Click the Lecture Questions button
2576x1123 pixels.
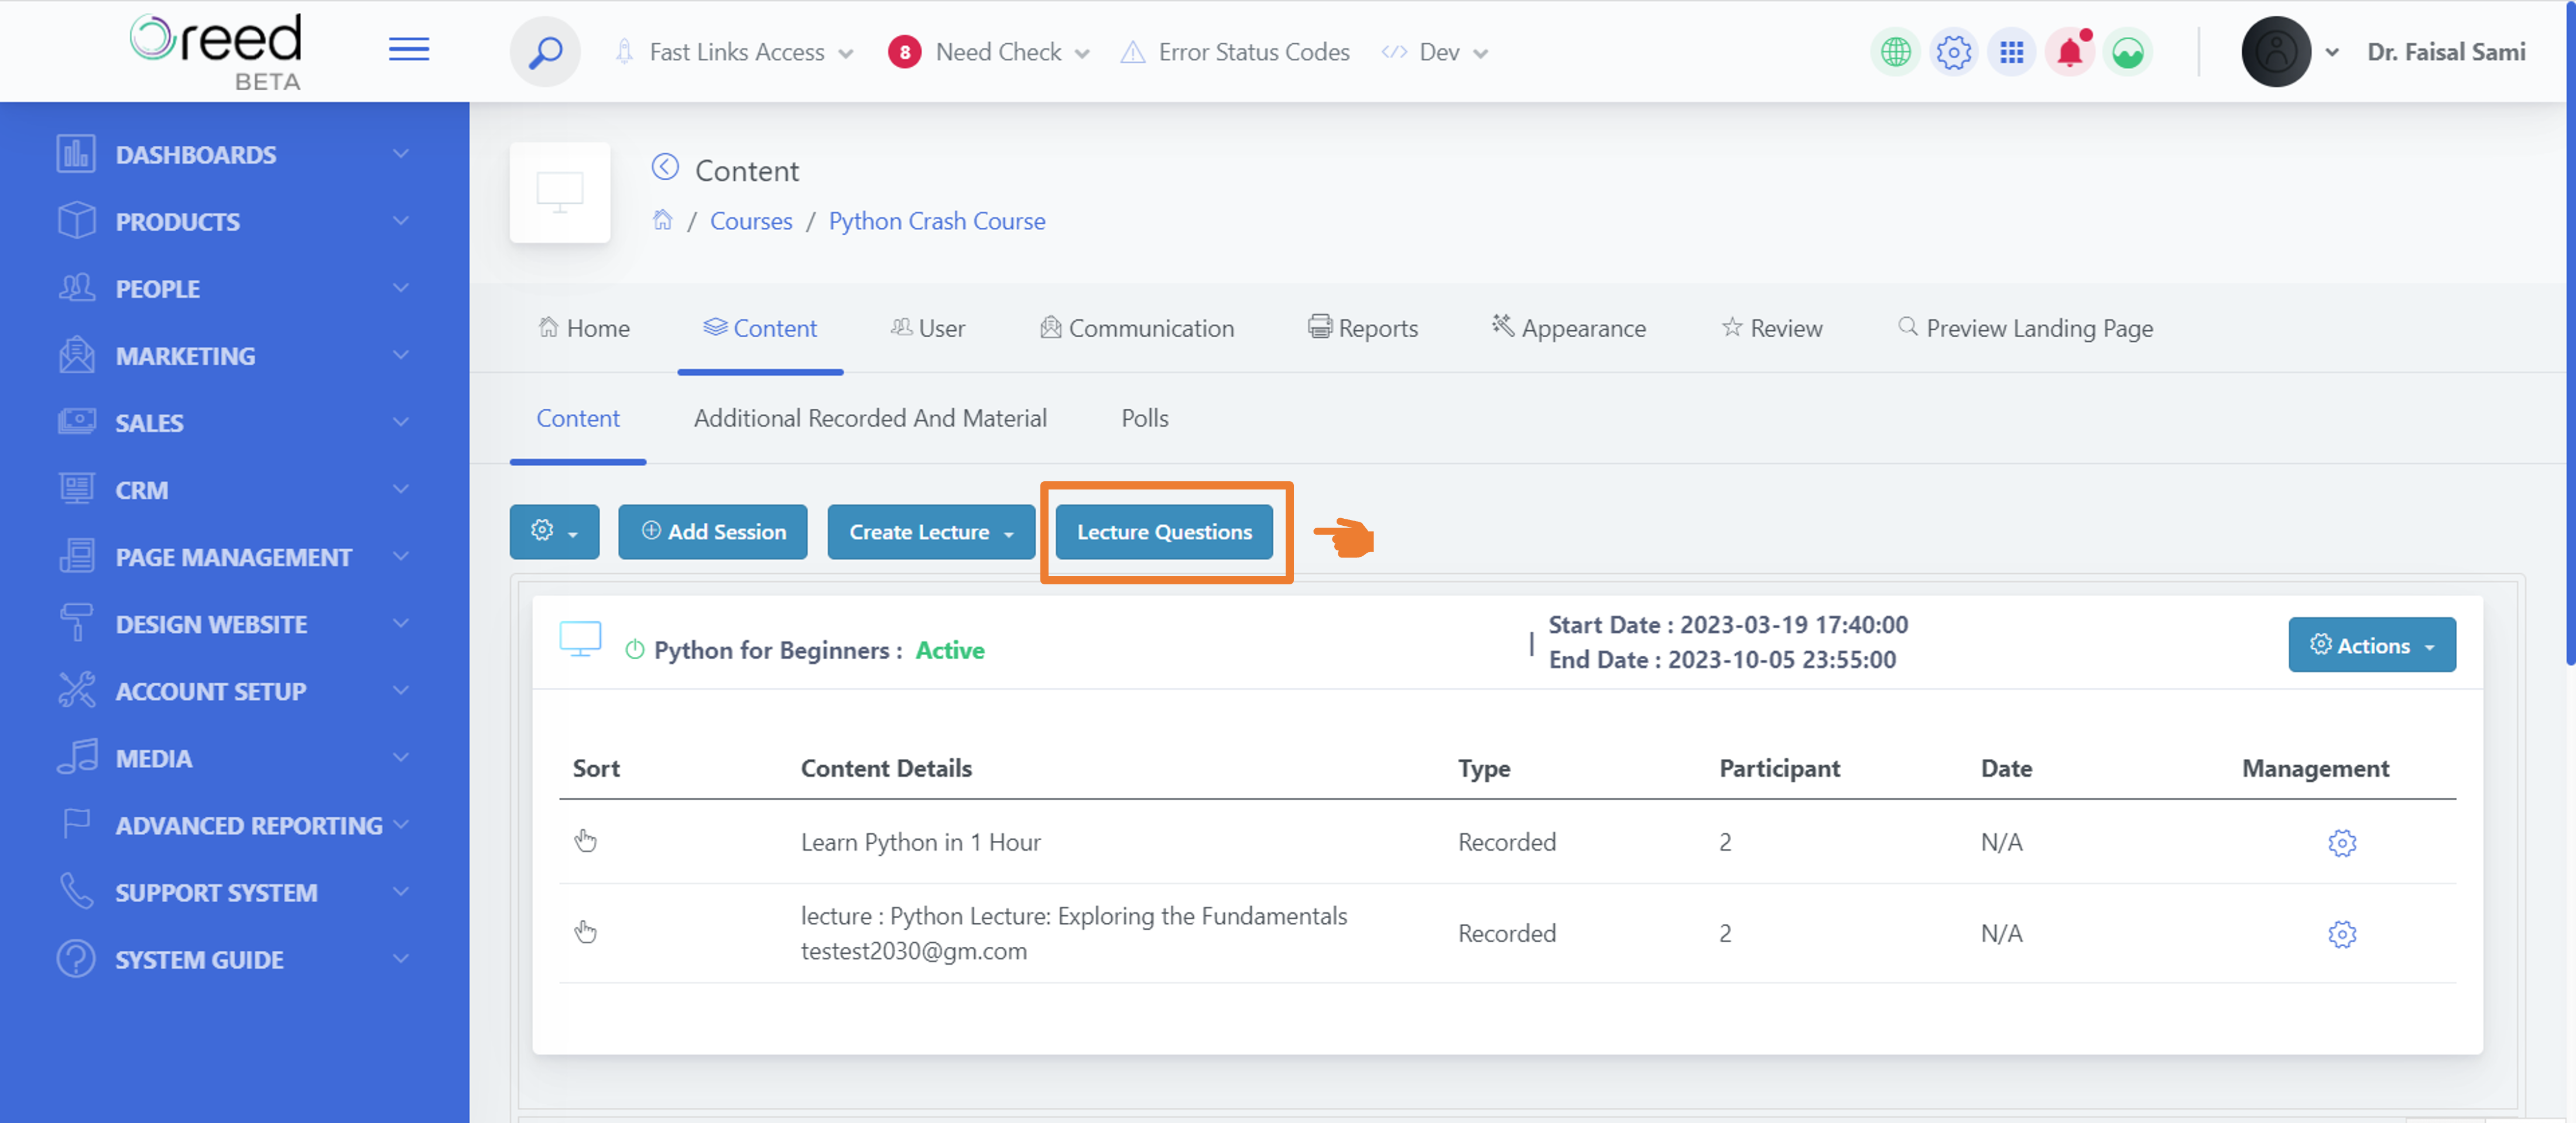coord(1164,531)
